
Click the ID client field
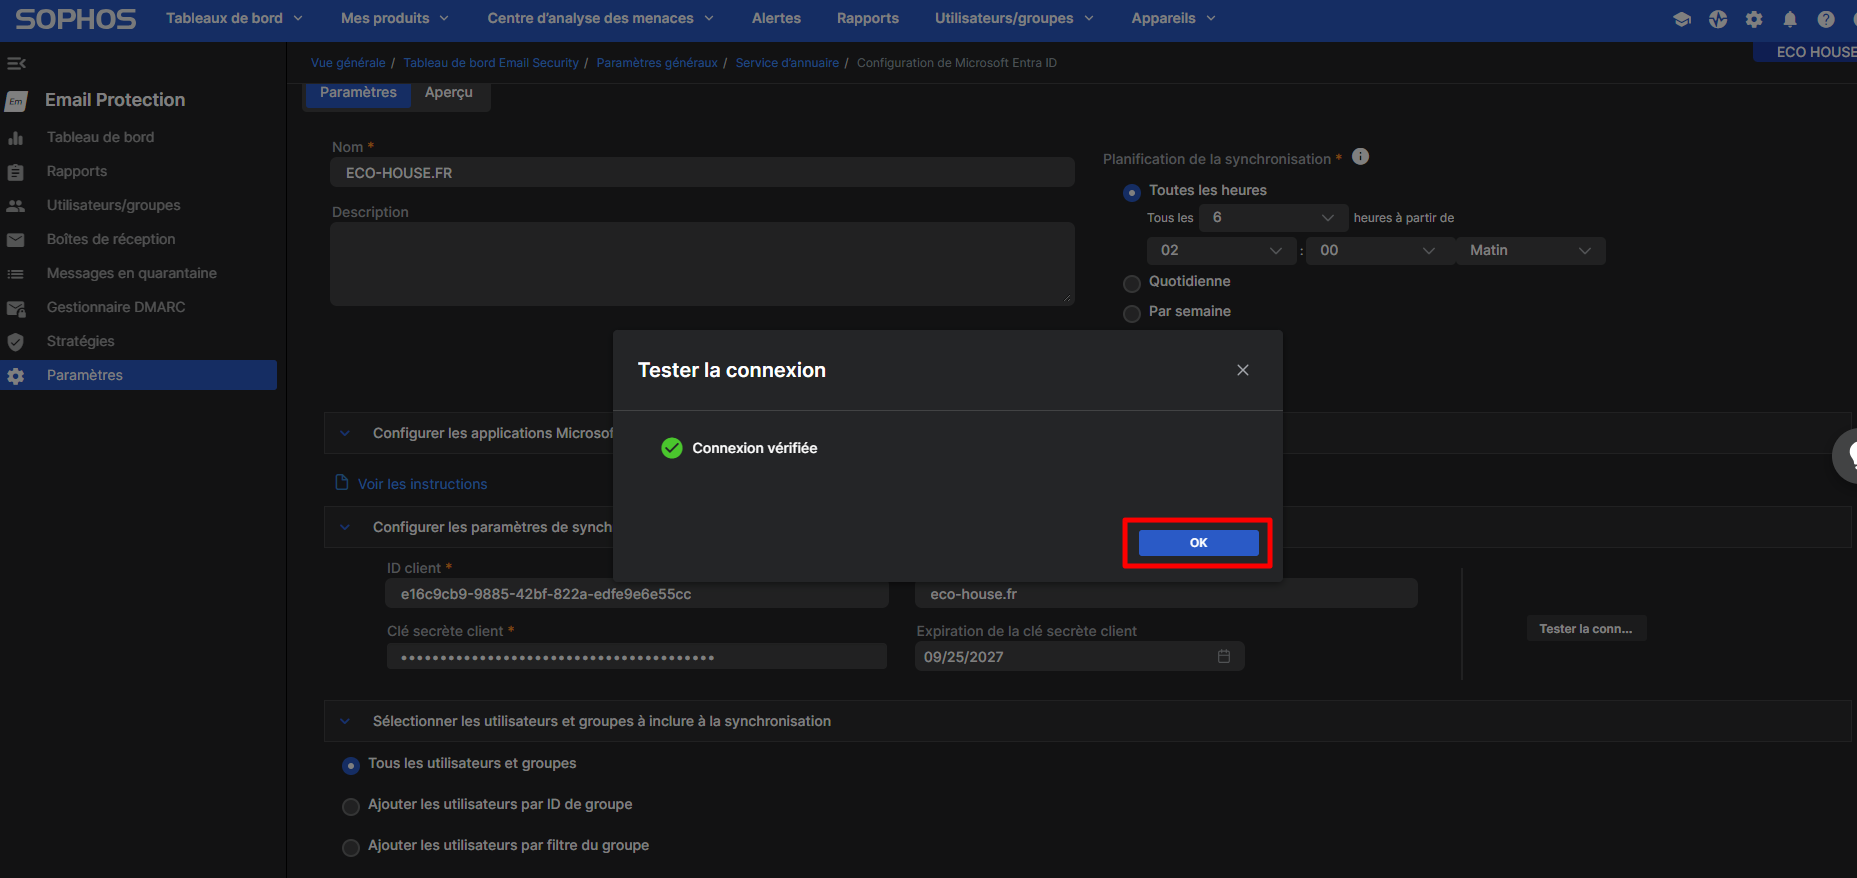(637, 594)
